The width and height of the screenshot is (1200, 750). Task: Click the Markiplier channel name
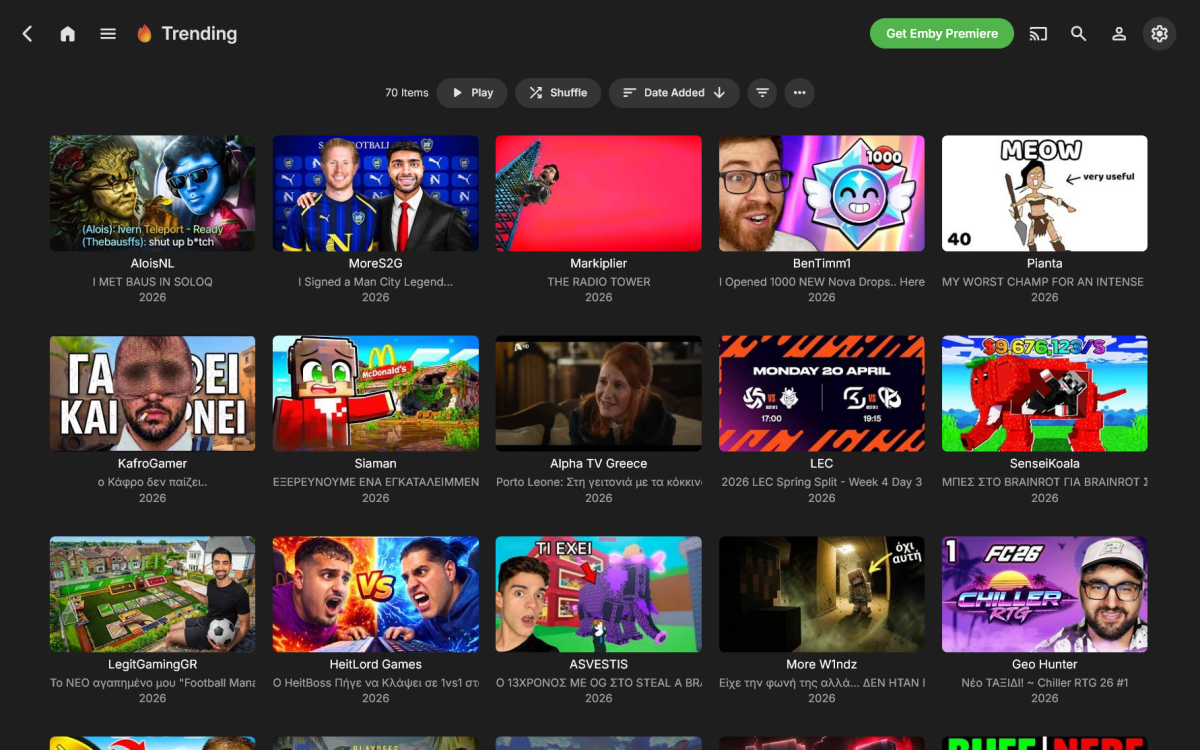tap(599, 264)
